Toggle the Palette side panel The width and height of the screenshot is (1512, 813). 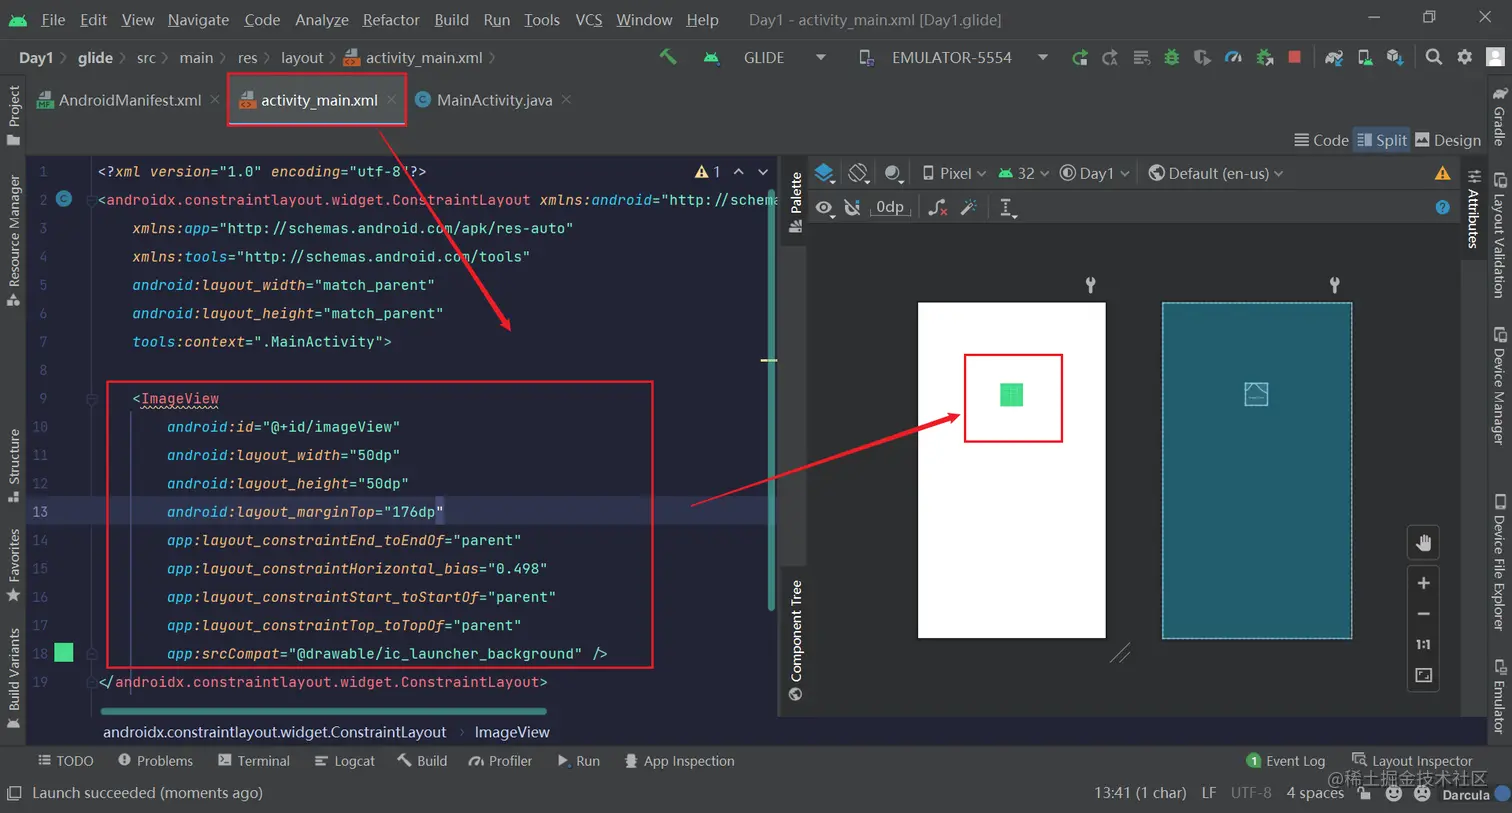(x=796, y=202)
